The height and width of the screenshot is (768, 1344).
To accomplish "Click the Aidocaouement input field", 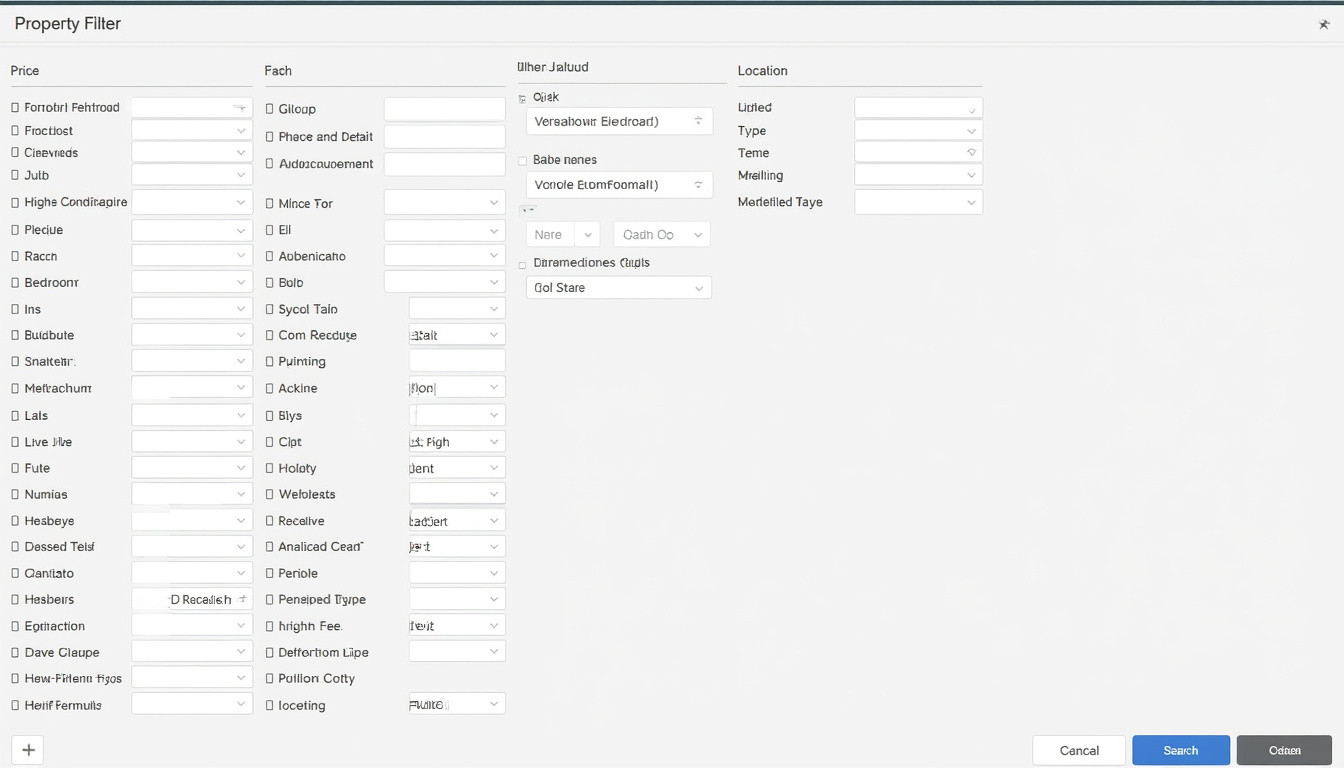I will pos(445,164).
